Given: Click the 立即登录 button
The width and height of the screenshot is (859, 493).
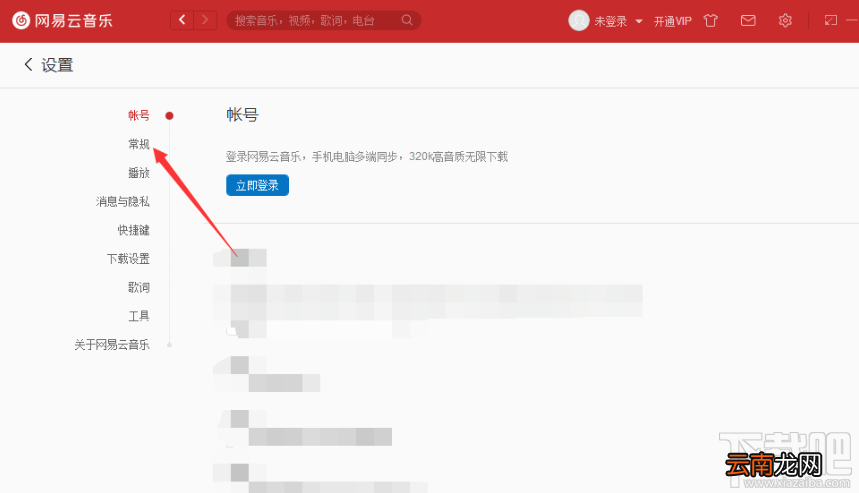Looking at the screenshot, I should point(257,185).
